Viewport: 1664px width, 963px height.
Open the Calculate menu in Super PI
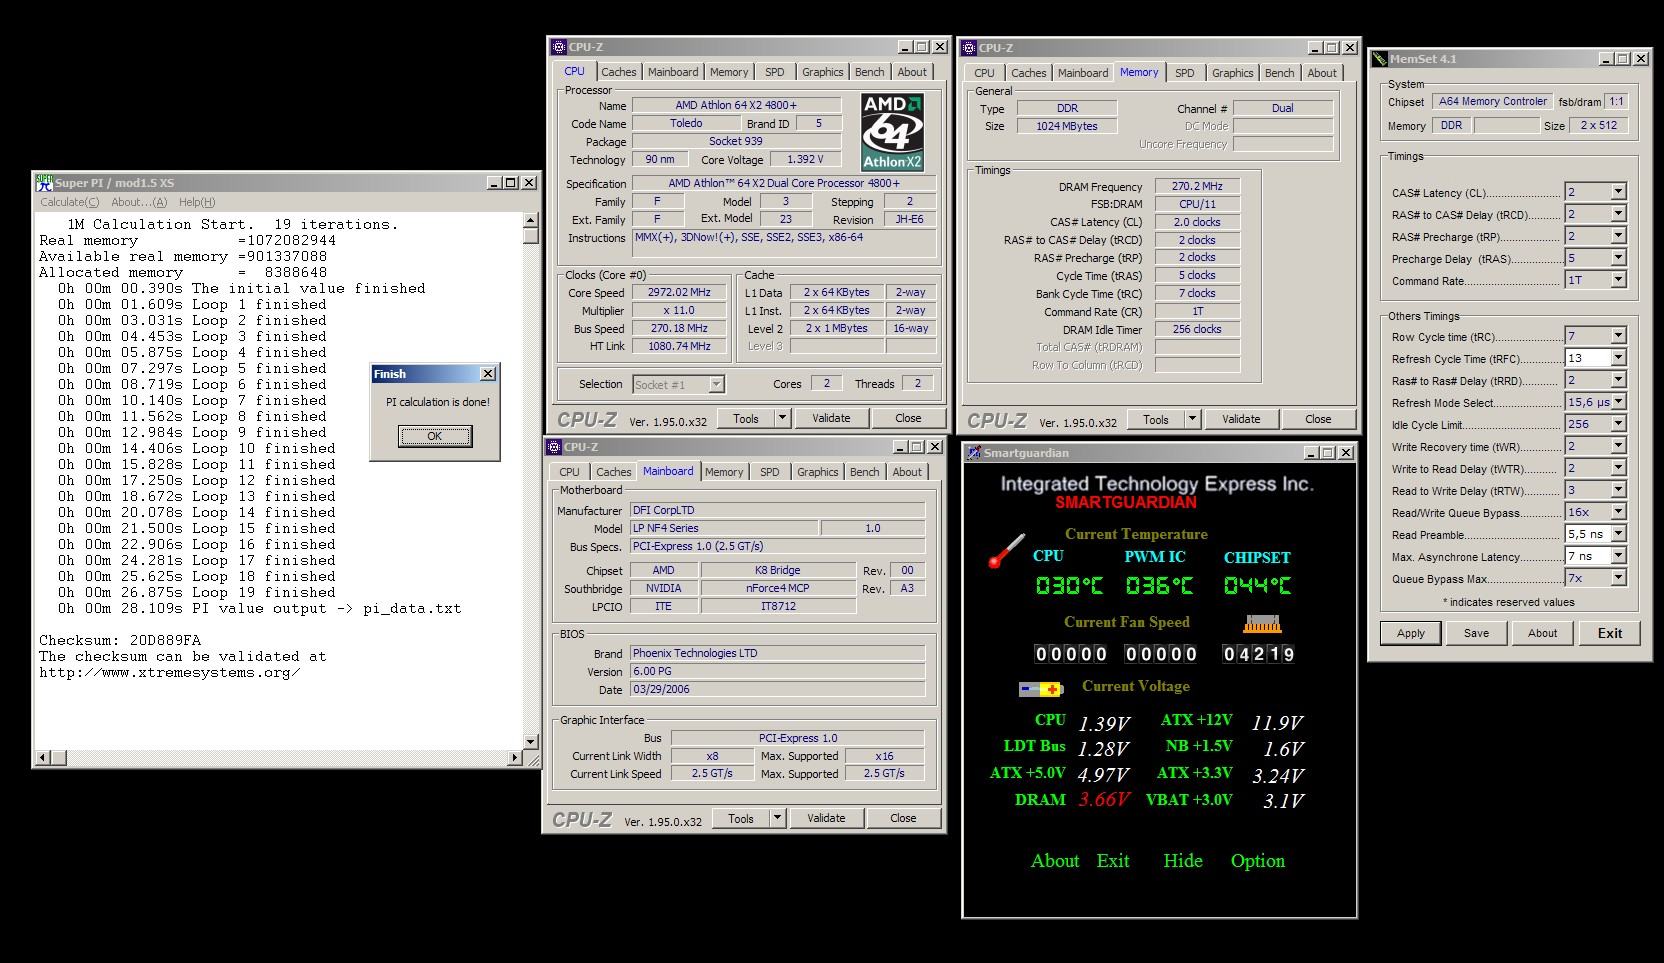point(69,202)
